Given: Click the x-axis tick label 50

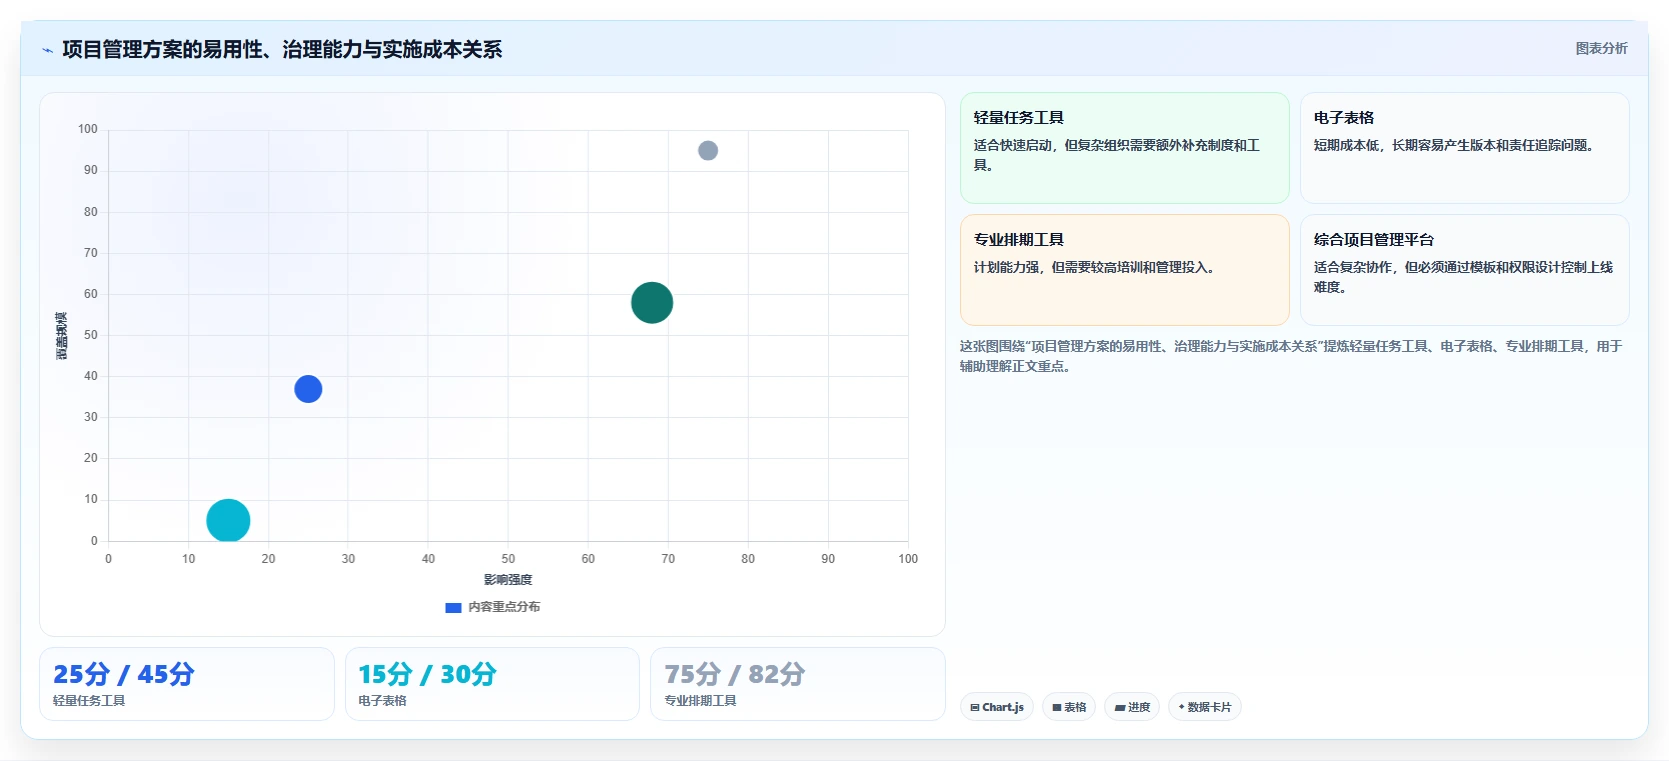Looking at the screenshot, I should (508, 559).
